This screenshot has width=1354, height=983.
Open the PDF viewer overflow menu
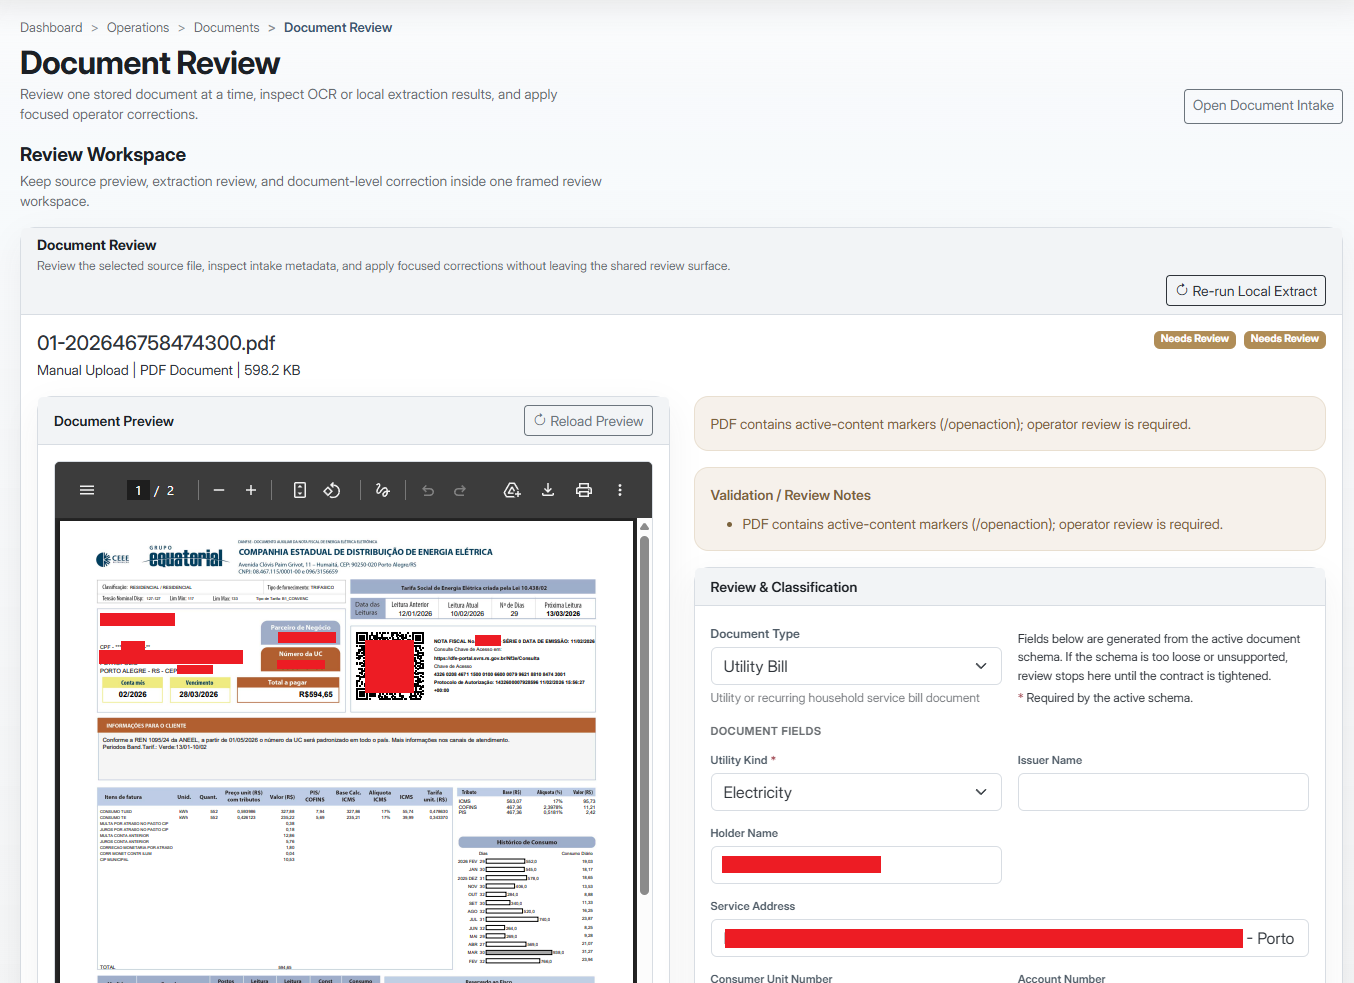[620, 490]
